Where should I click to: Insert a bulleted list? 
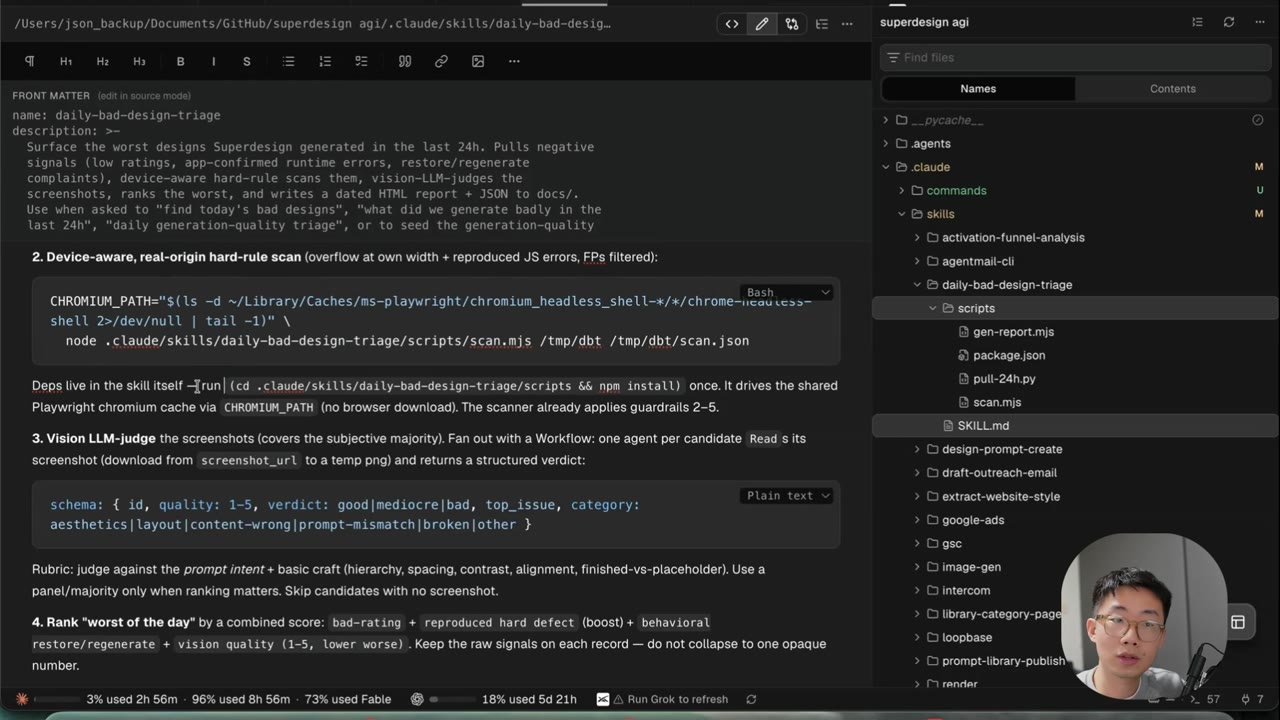pos(288,61)
